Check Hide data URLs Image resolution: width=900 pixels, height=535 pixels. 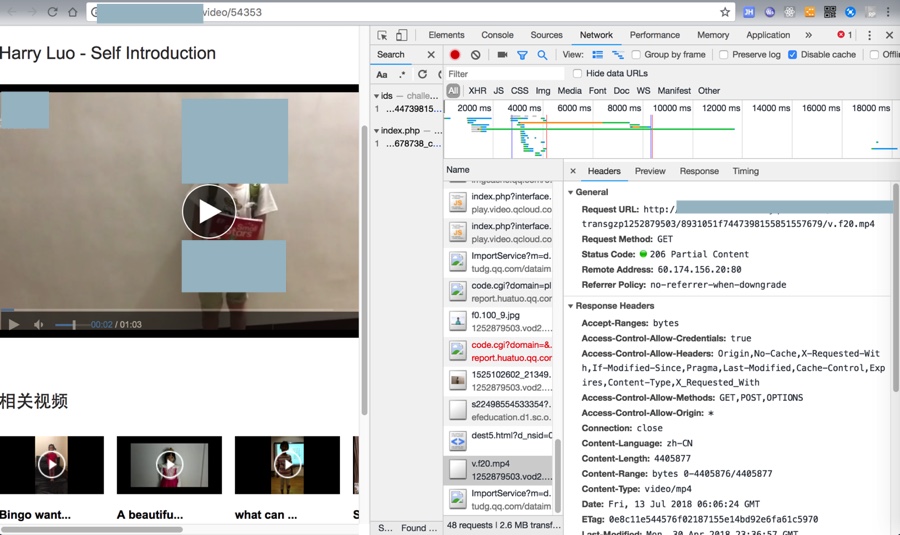[x=578, y=74]
